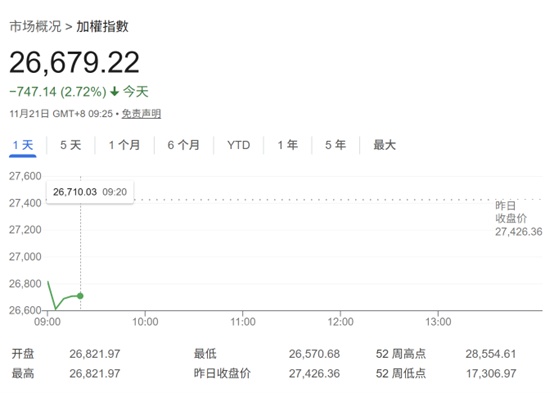Viewport: 554px width, 393px height.
Task: Click the 加權指數 breadcrumb title
Action: coord(102,27)
